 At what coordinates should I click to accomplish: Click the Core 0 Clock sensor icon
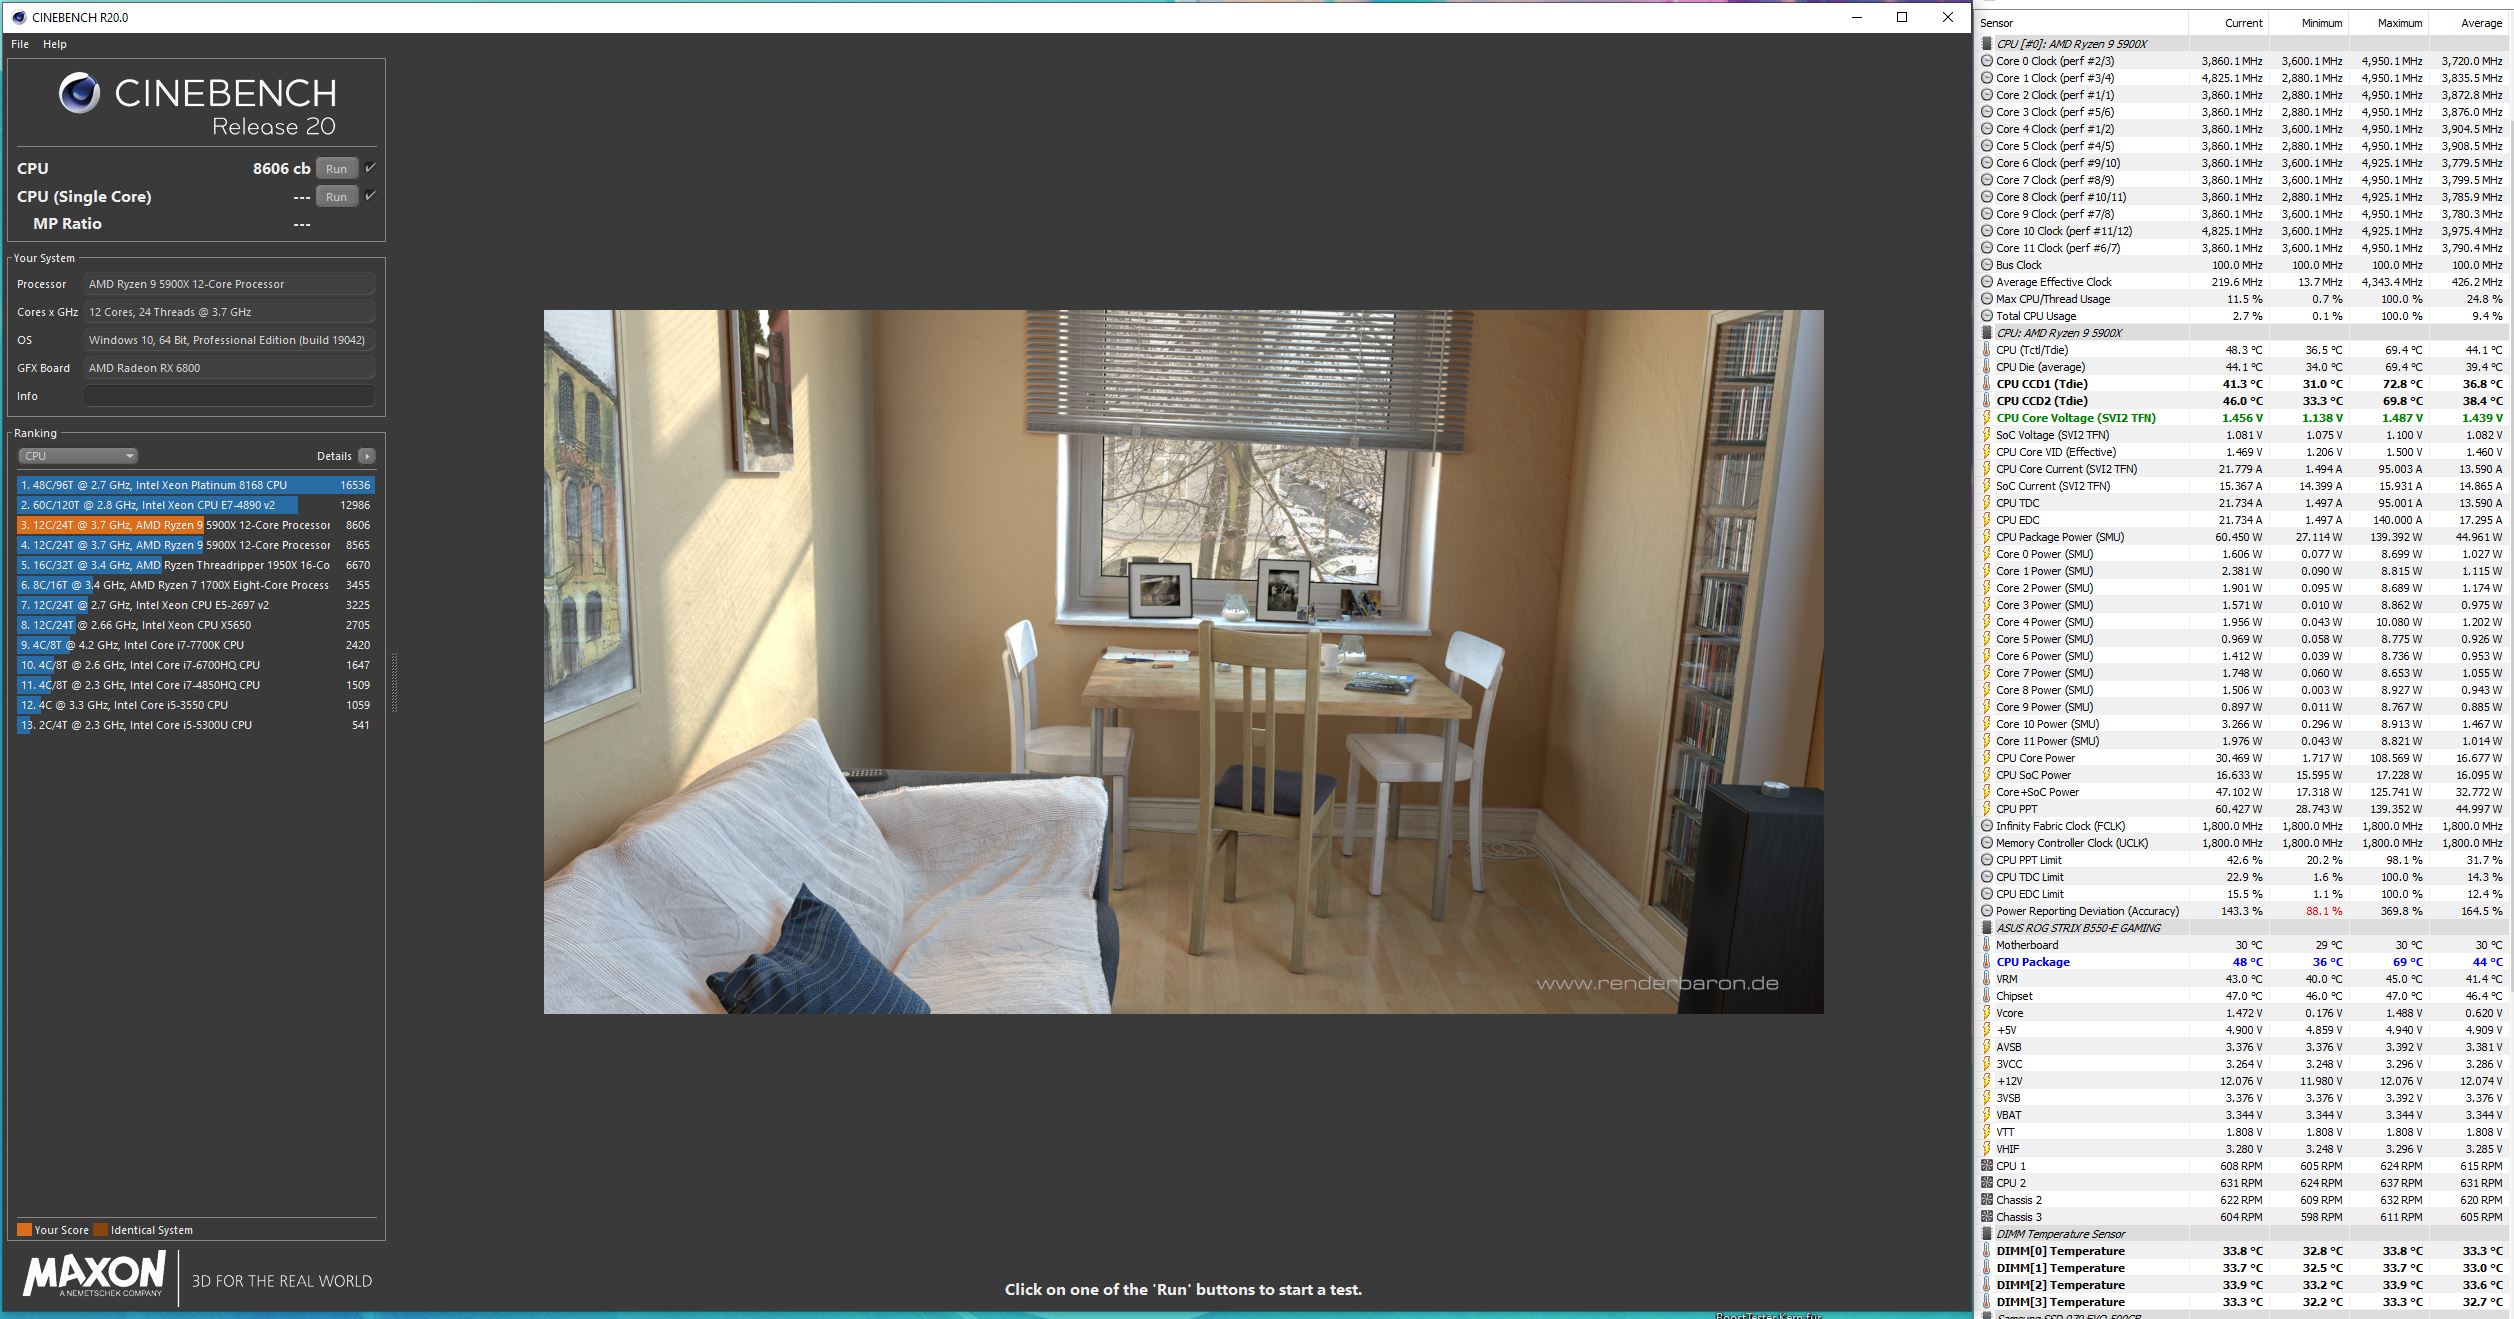click(1986, 61)
